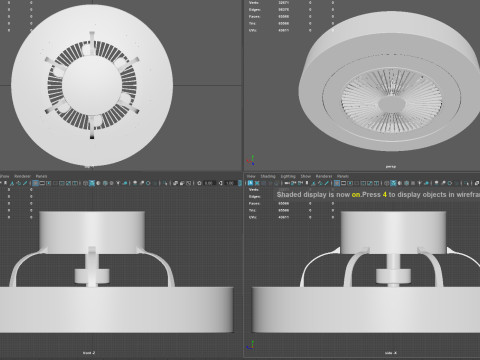The image size is (480, 360).
Task: Toggle X-ray joints in the front view toolbar
Action: coord(188,183)
